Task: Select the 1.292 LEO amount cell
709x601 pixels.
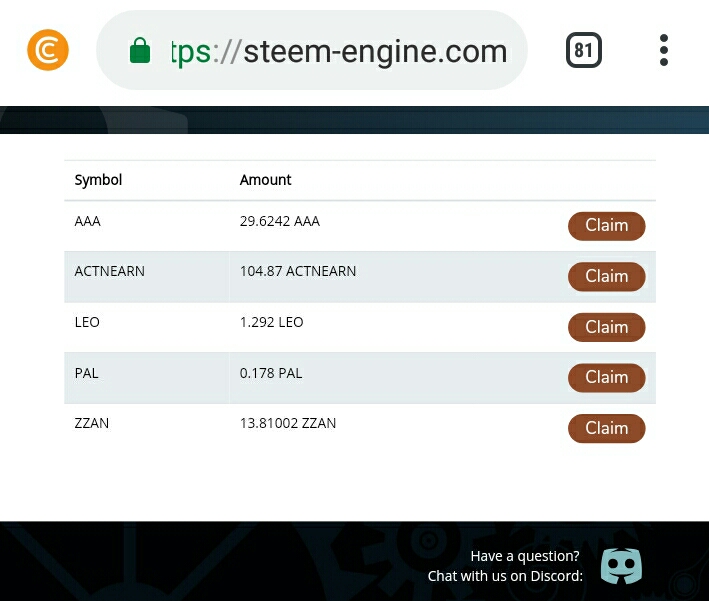Action: click(271, 322)
